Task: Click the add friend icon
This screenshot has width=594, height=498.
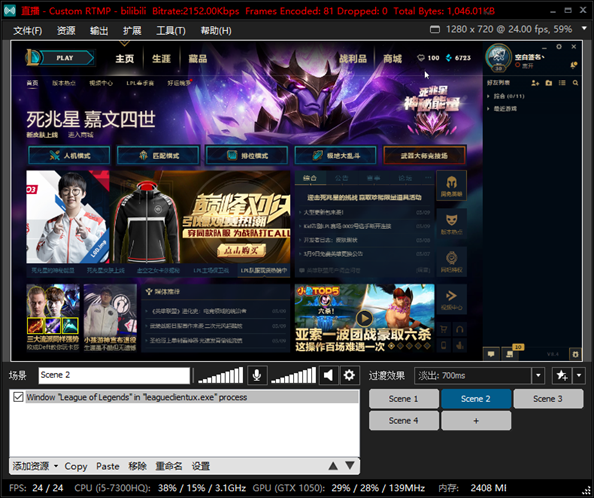Action: 535,83
